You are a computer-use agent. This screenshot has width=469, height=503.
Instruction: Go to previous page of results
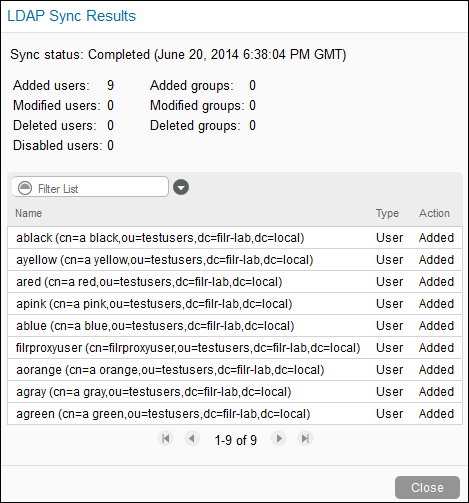pos(192,439)
